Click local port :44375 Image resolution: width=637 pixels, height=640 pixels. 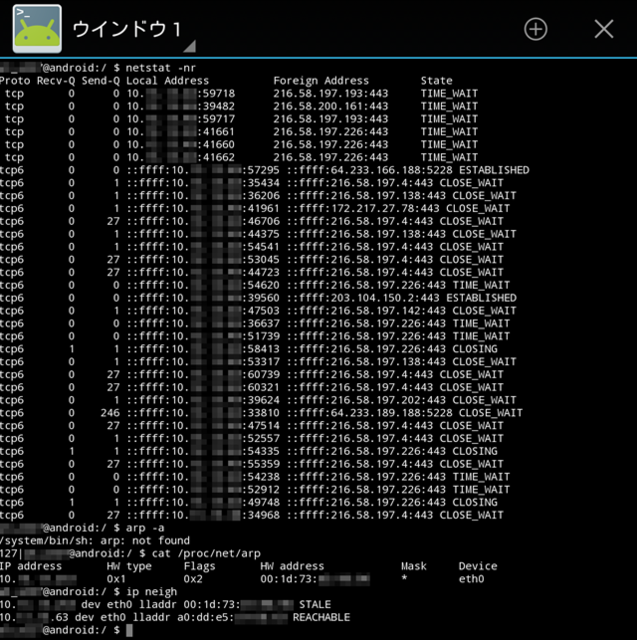(261, 234)
